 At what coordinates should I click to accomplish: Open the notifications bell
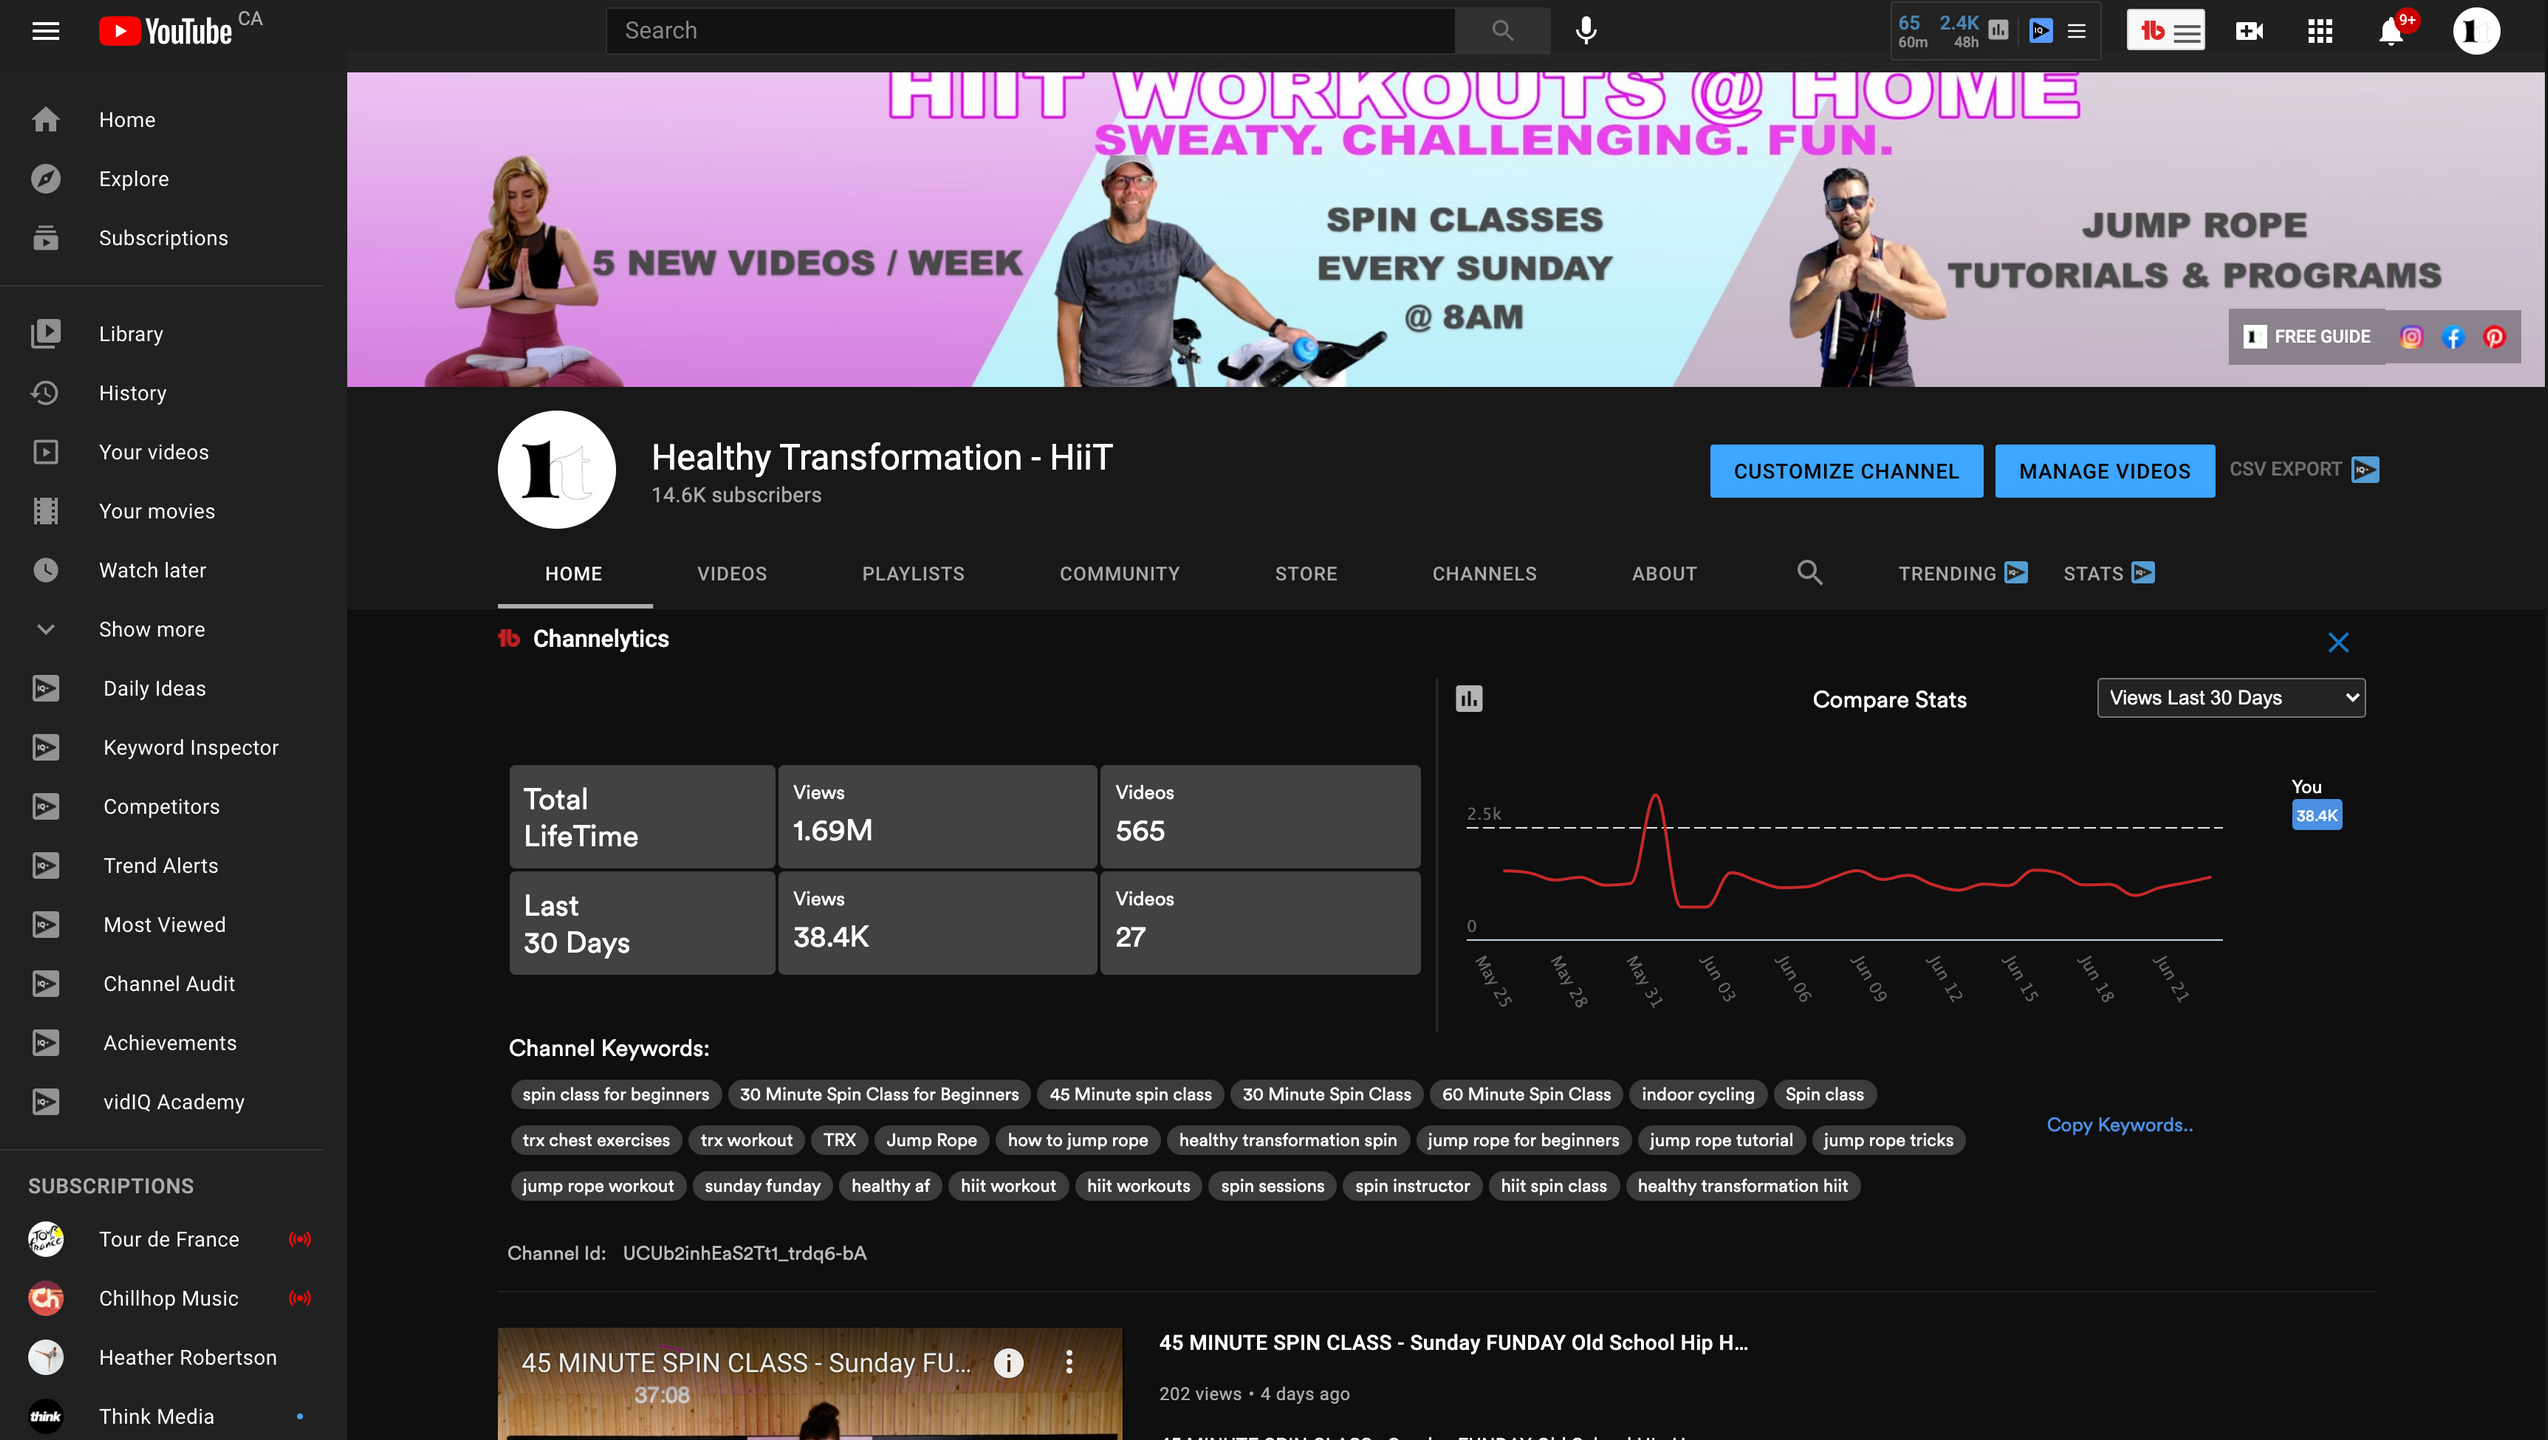[x=2391, y=31]
